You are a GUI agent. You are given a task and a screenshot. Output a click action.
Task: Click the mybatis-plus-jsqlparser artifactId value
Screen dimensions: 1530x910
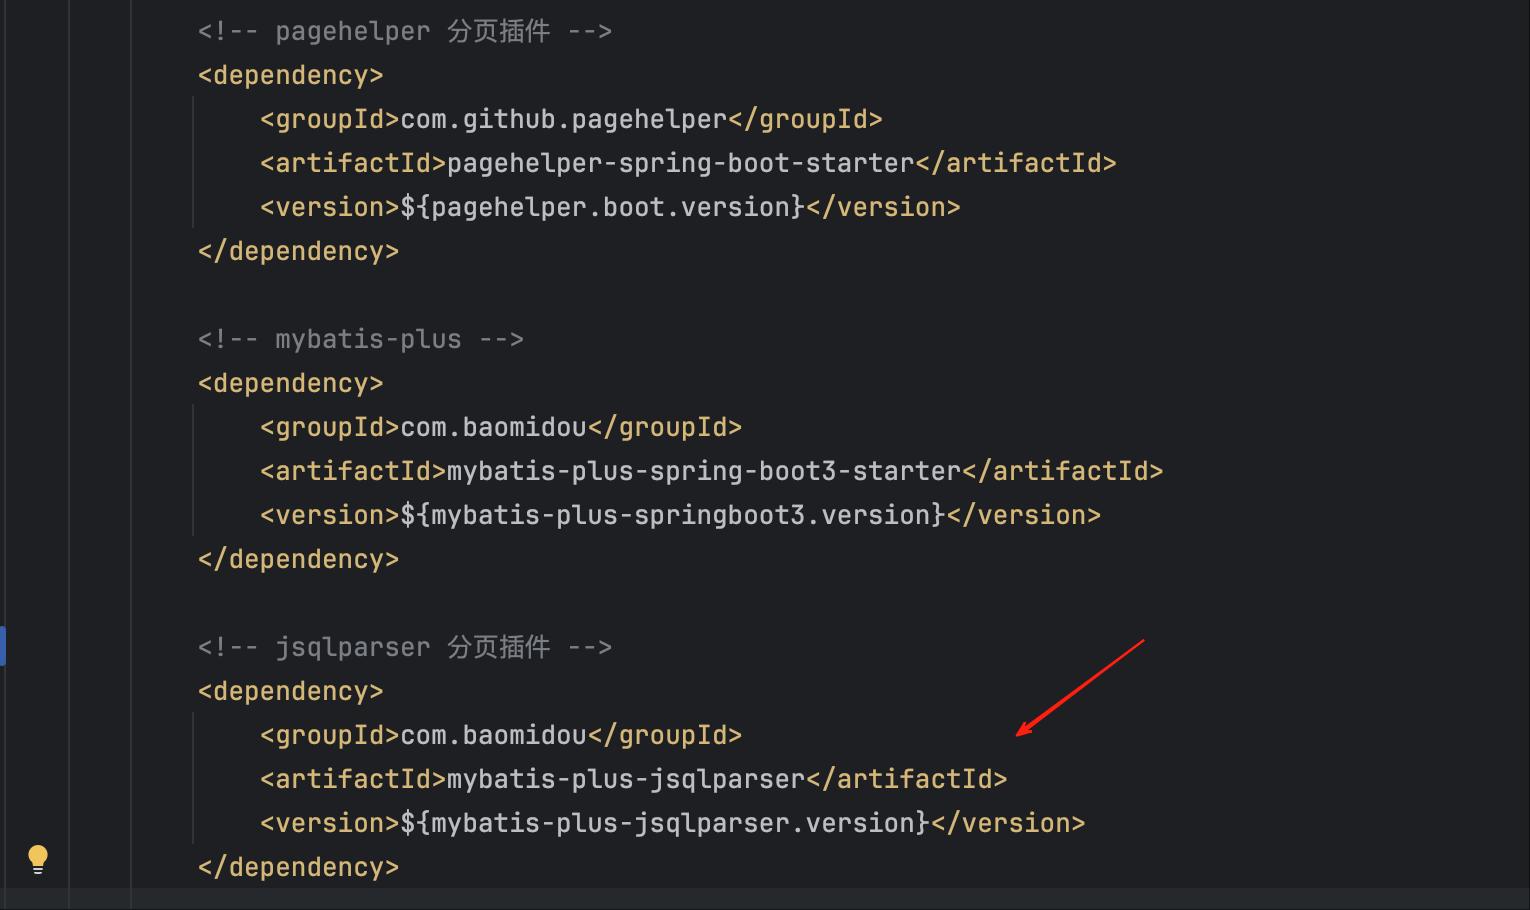coord(625,780)
